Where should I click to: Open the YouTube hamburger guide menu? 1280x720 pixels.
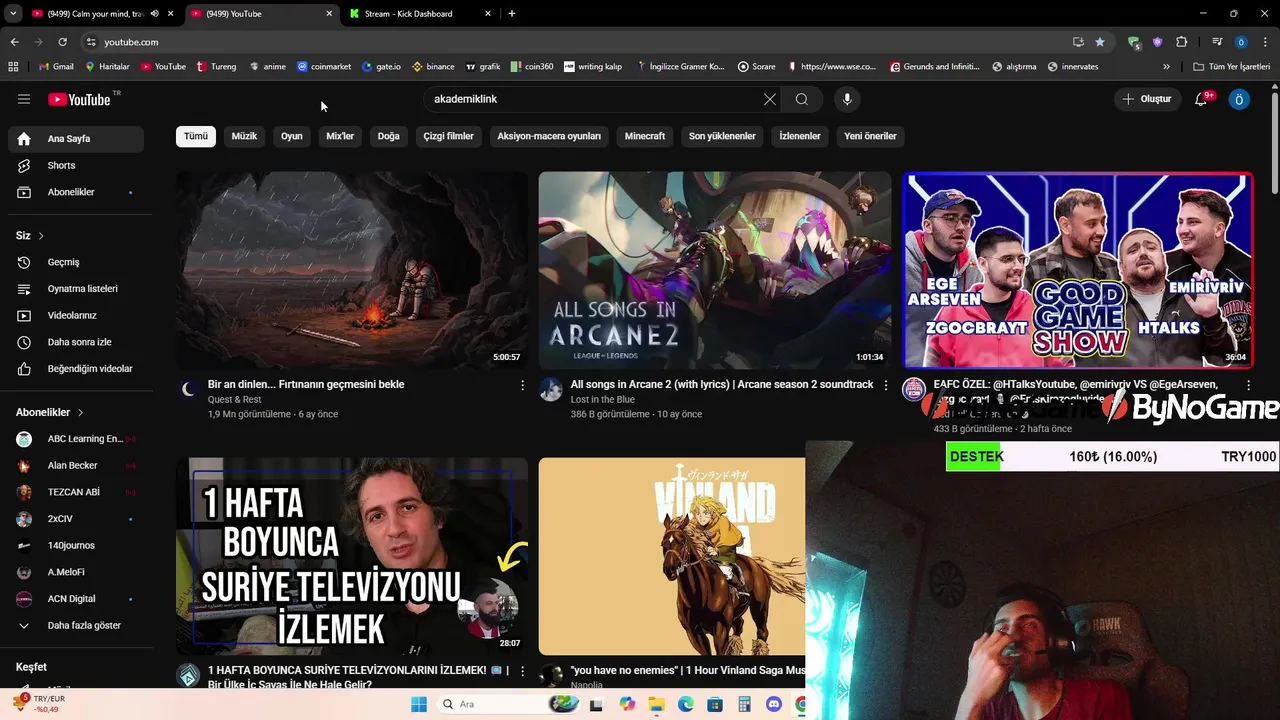(x=24, y=99)
